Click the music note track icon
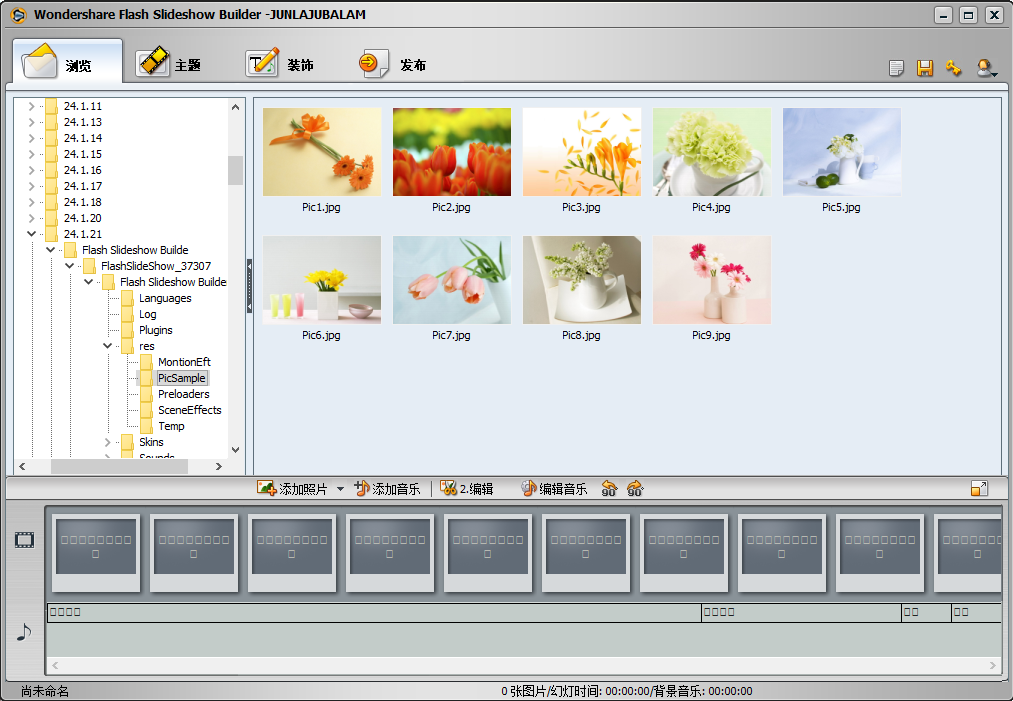 (x=25, y=632)
